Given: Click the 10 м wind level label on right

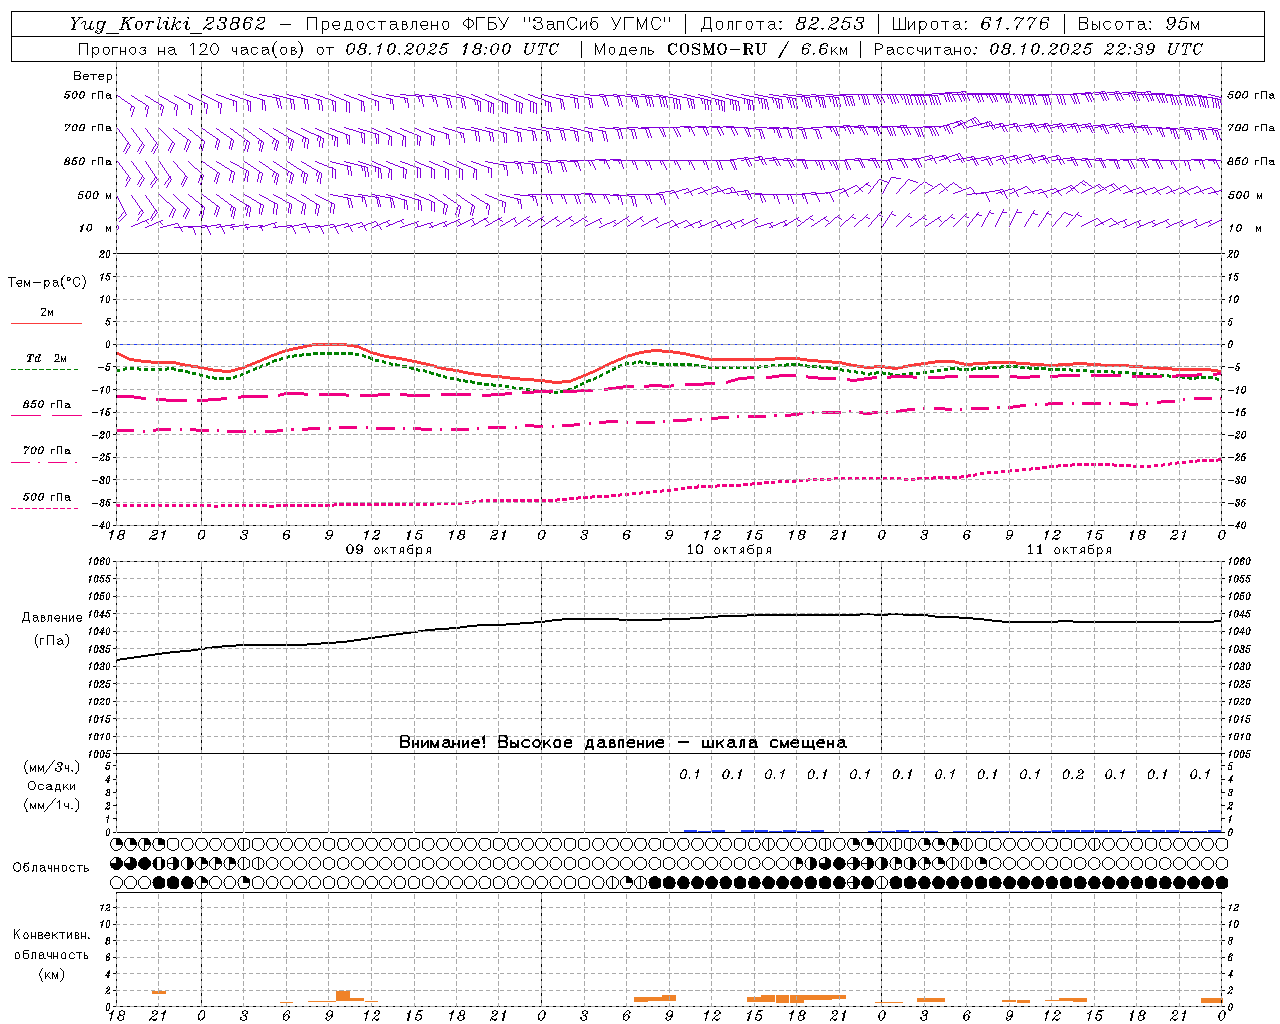Looking at the screenshot, I should [x=1245, y=229].
